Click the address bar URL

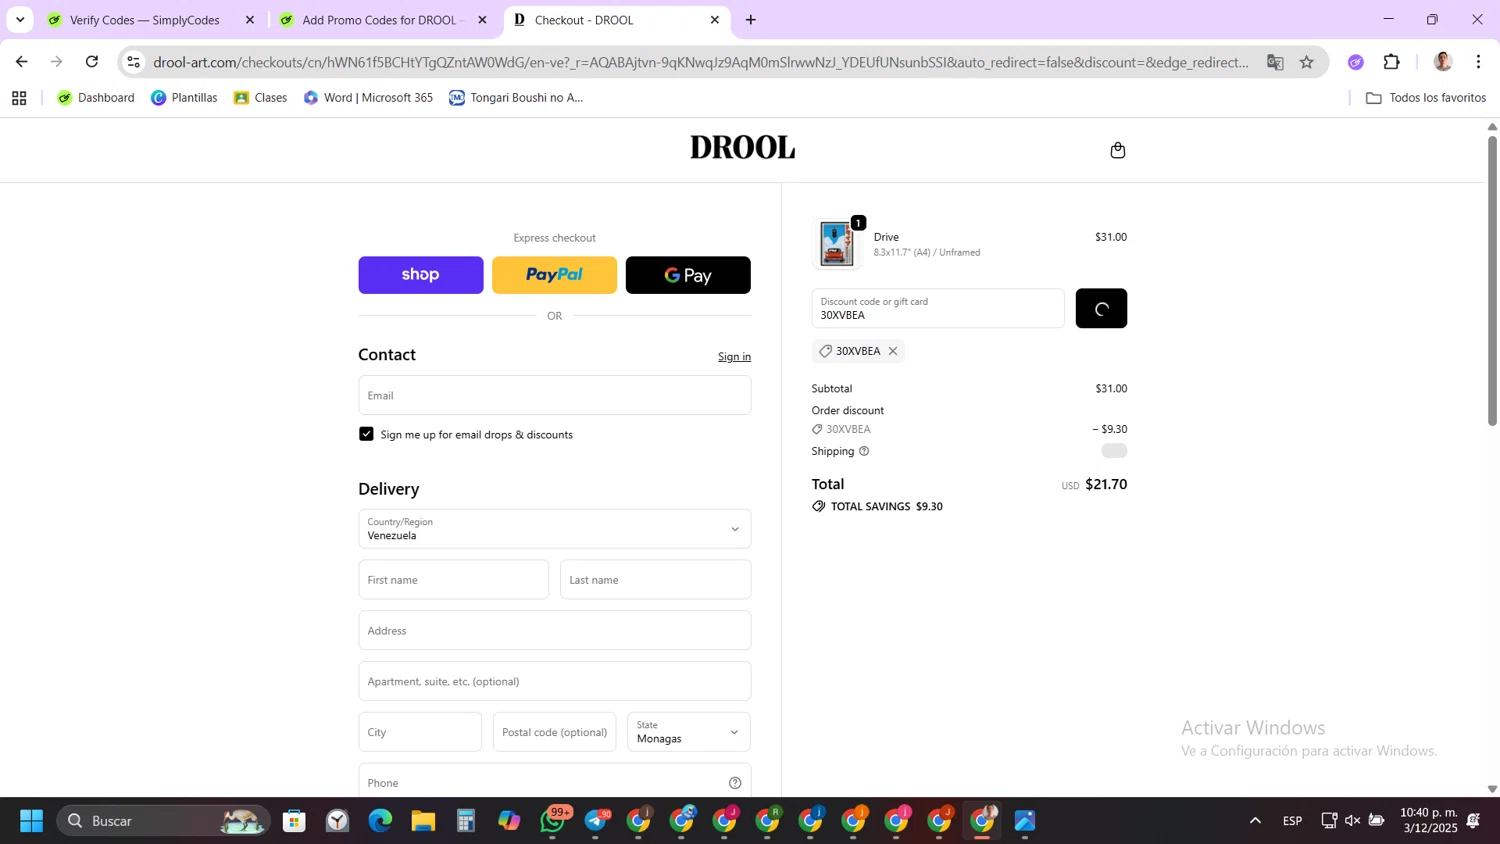(x=700, y=62)
